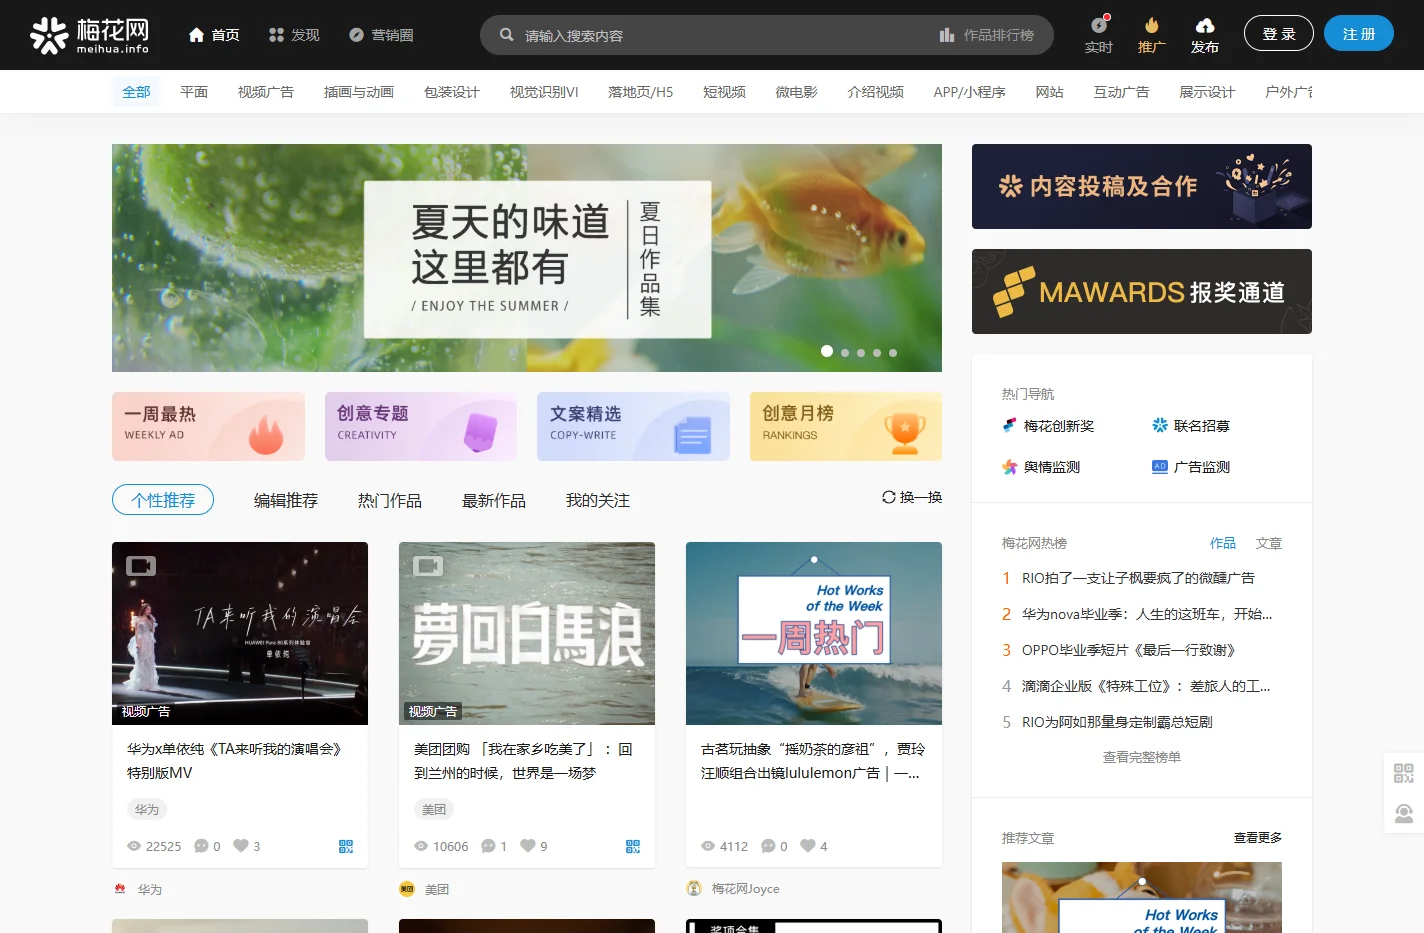Select the 展示设计 category
The height and width of the screenshot is (933, 1424).
(1207, 92)
